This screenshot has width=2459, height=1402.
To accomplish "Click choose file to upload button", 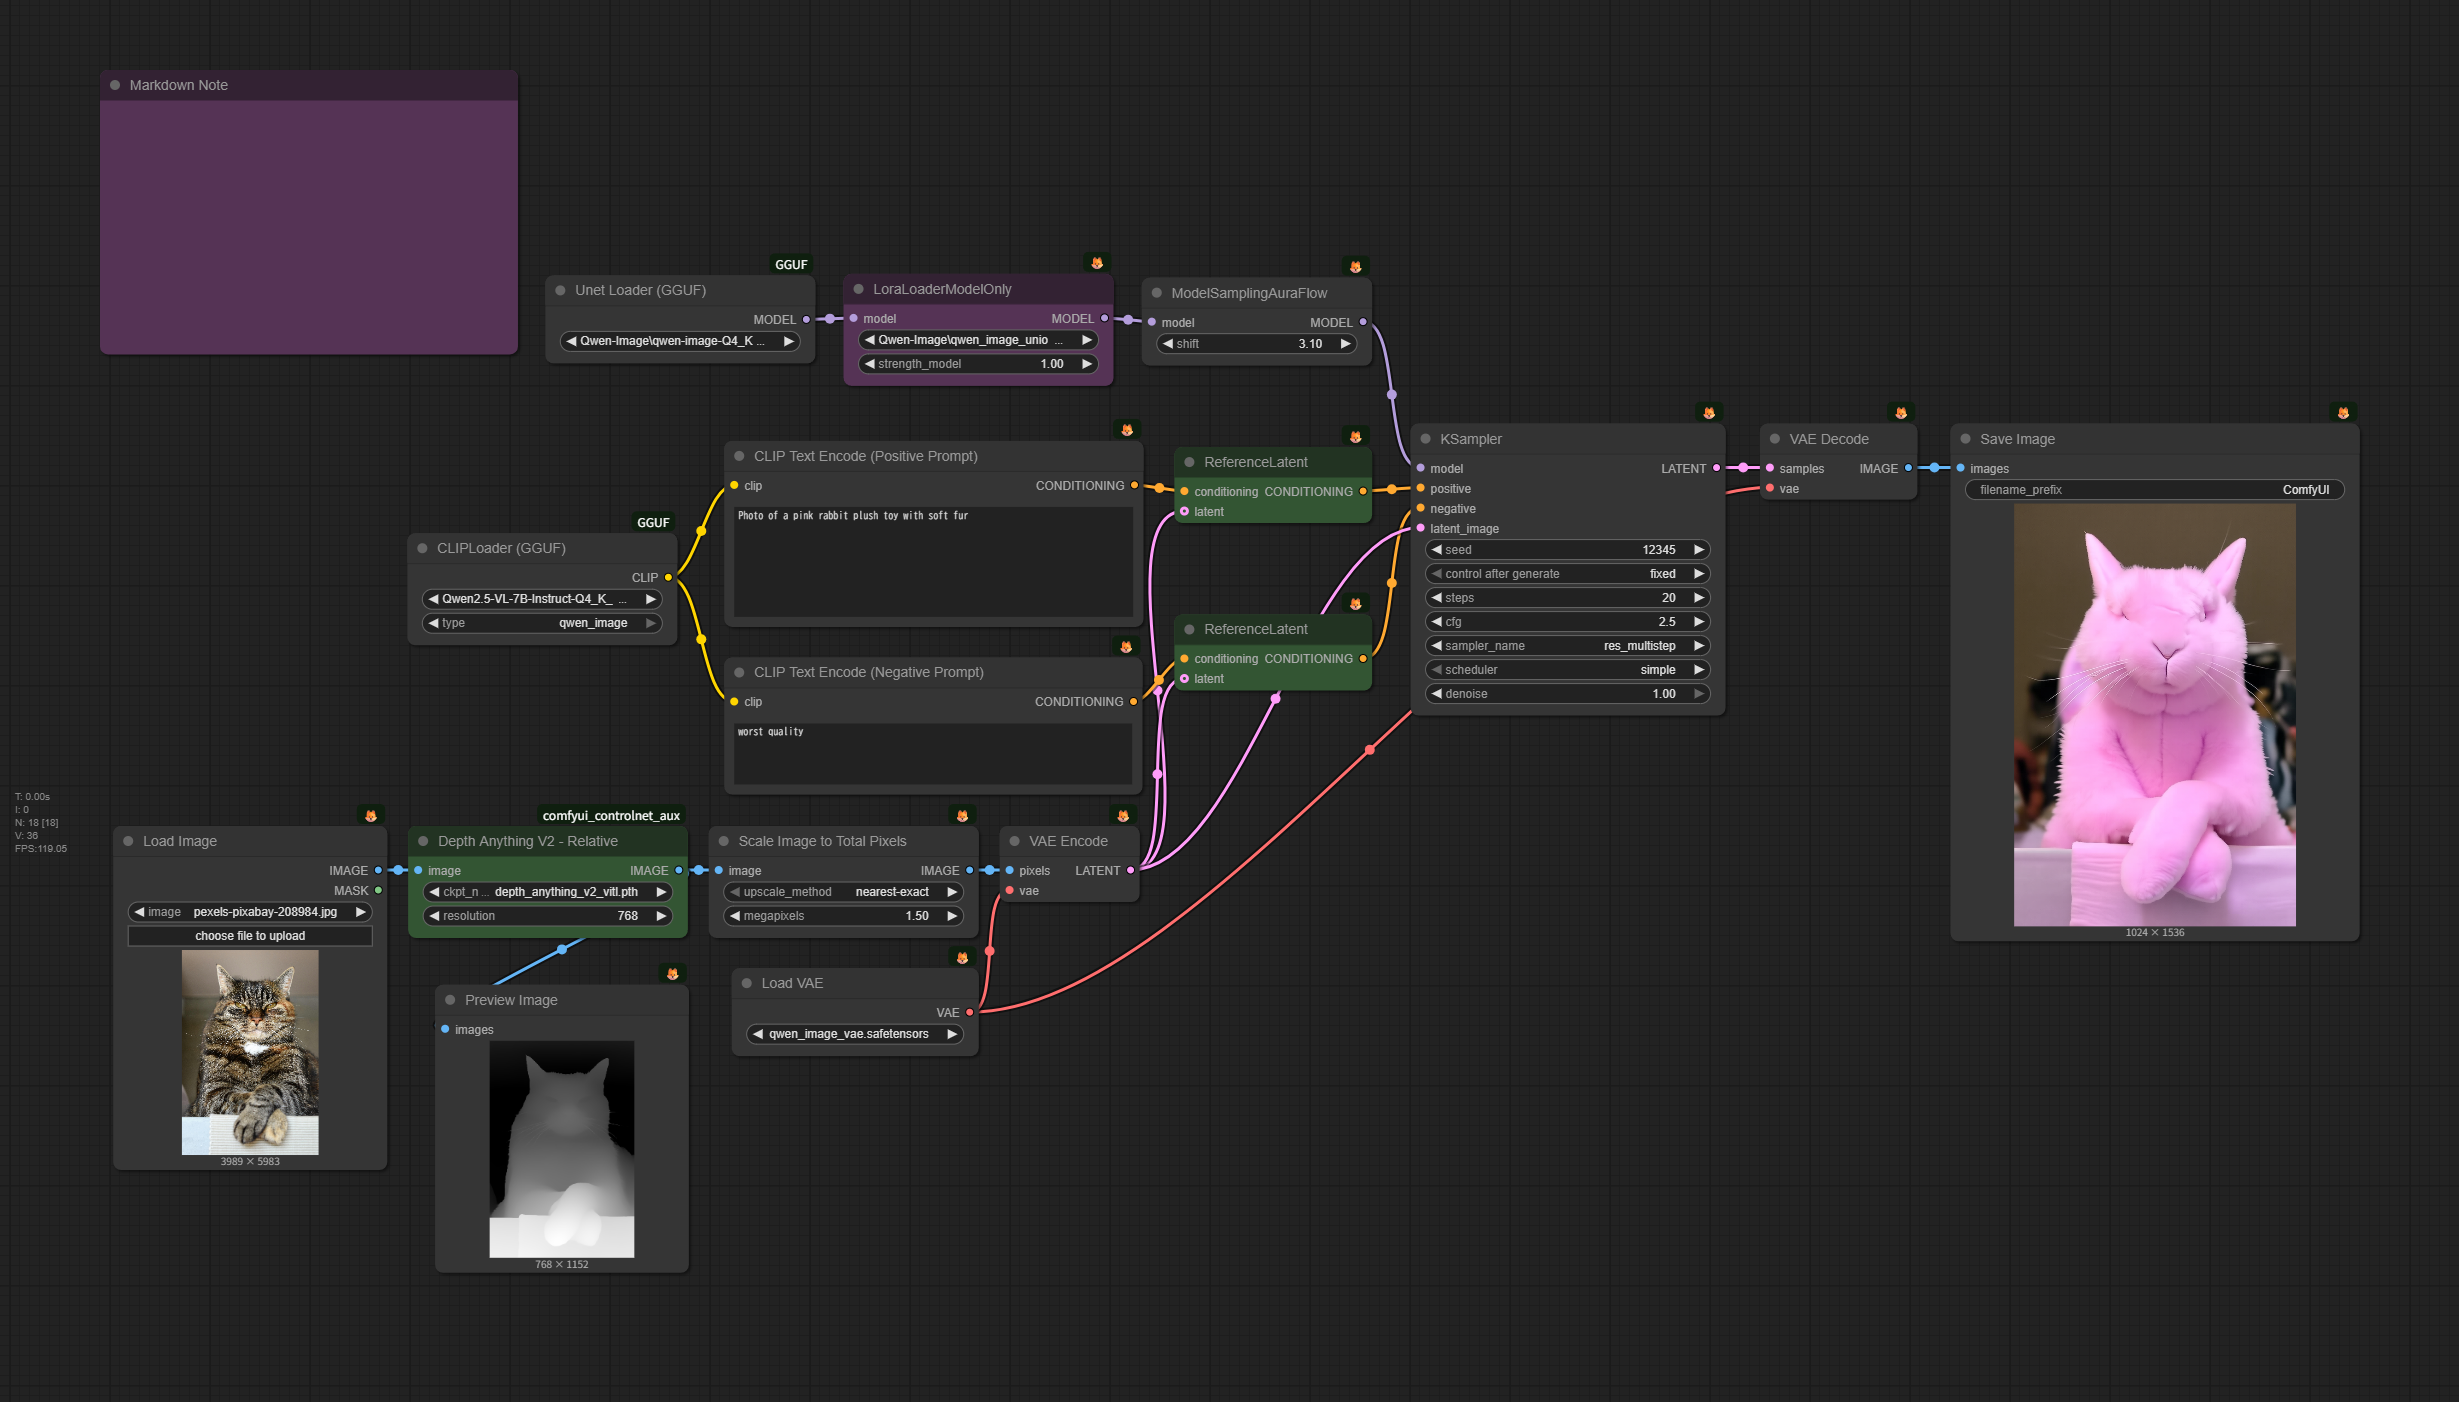I will click(250, 936).
